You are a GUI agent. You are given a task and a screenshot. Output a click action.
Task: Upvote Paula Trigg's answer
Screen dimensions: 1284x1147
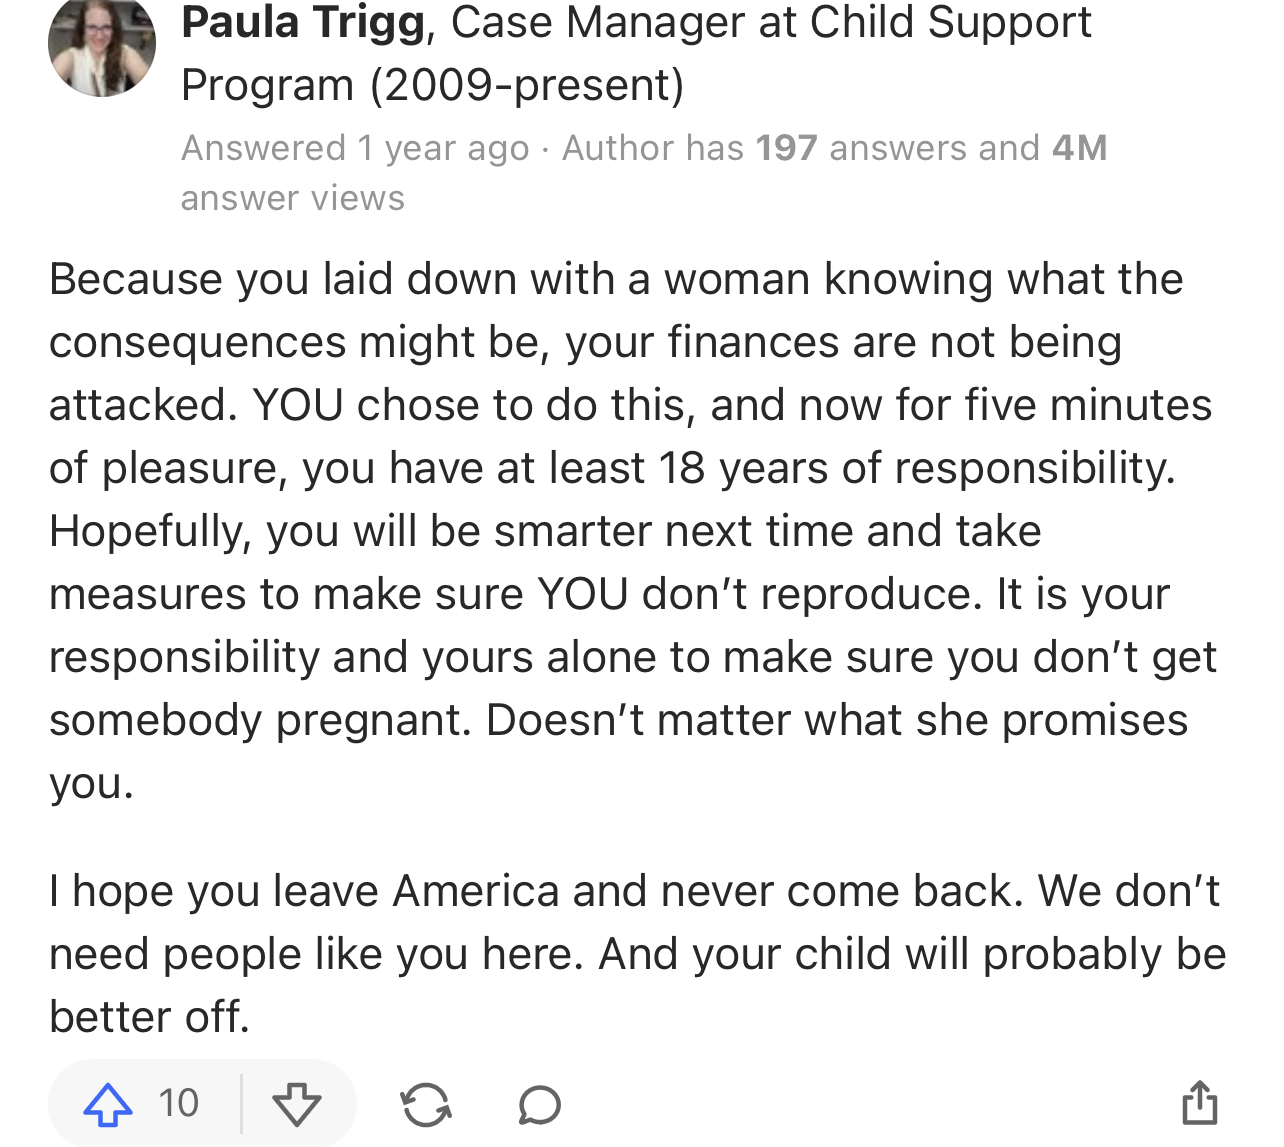point(108,1104)
